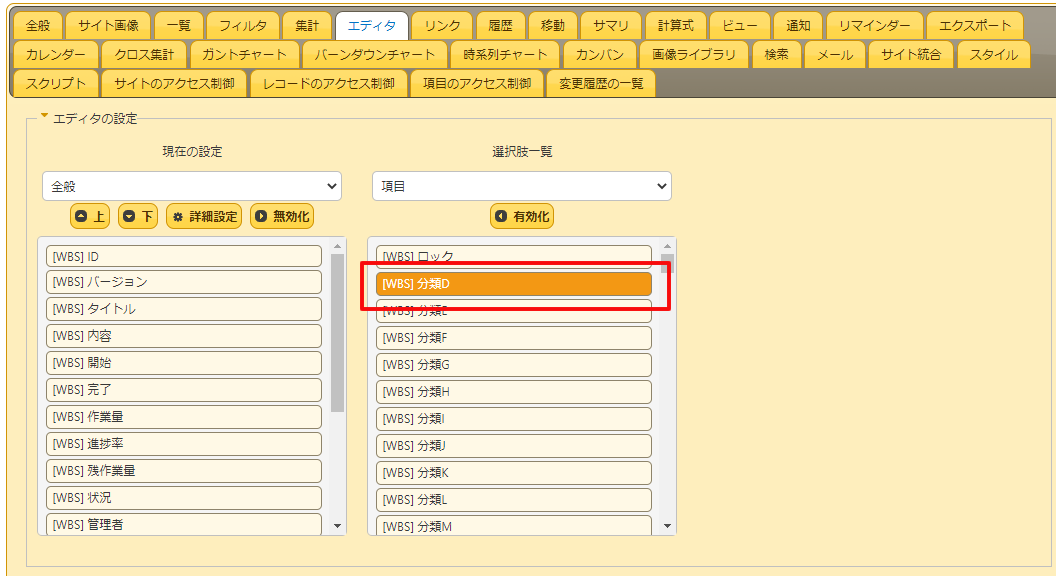The image size is (1056, 576).
Task: Select the [WBS] タイトル item
Action: [183, 310]
